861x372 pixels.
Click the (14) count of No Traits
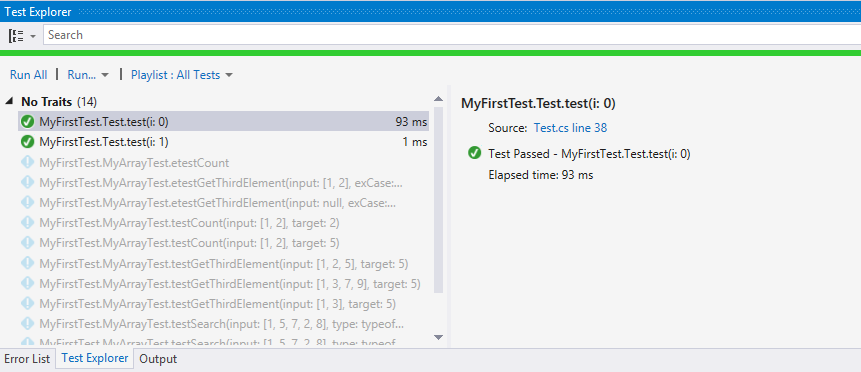[x=87, y=102]
